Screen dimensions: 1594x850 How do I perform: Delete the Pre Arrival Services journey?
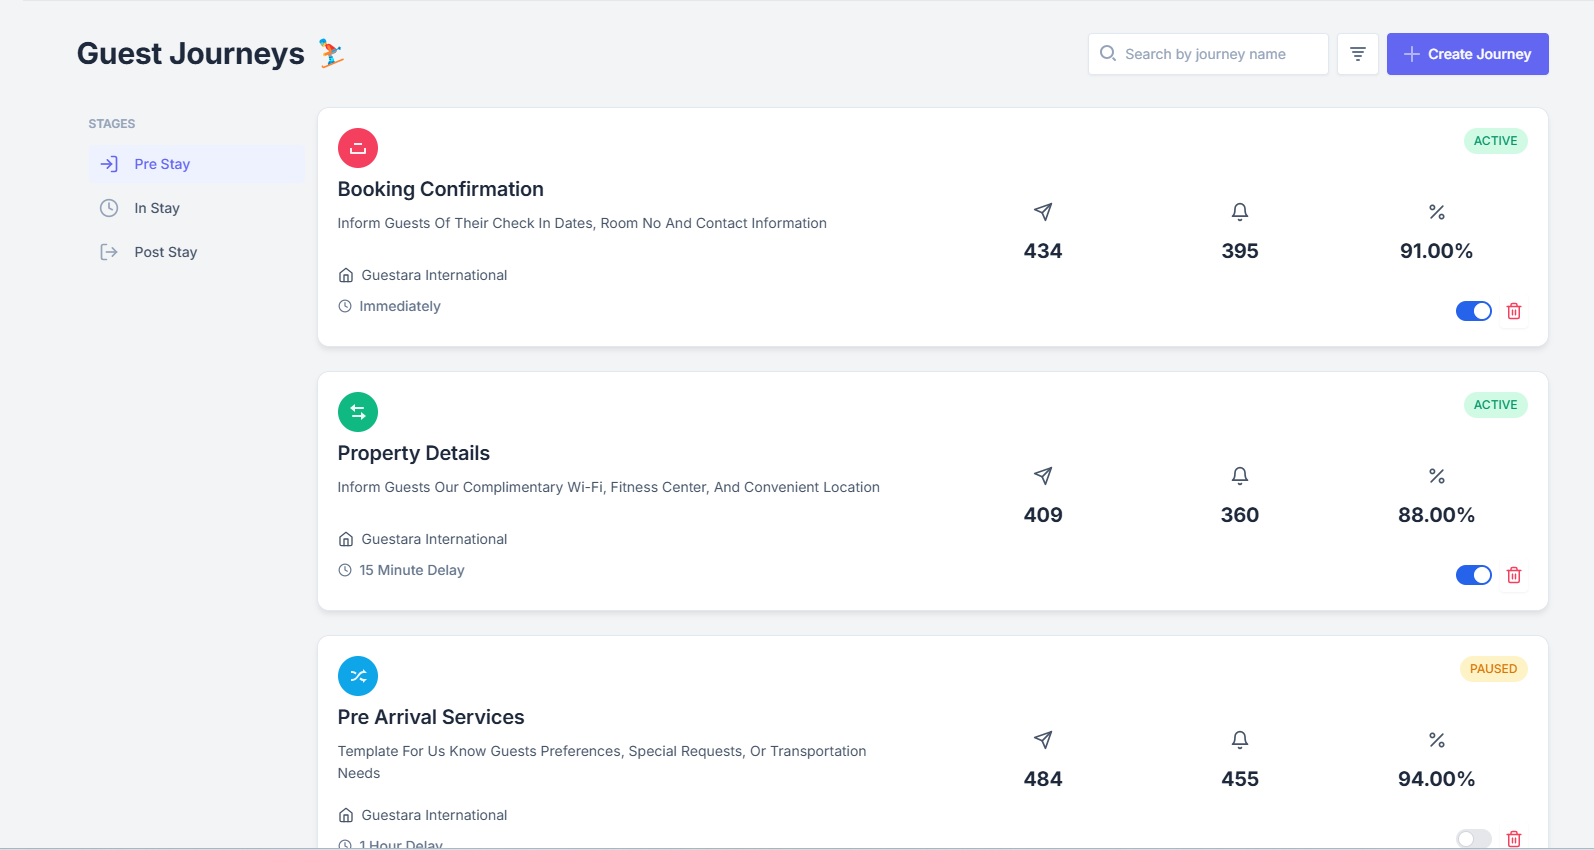click(x=1513, y=838)
